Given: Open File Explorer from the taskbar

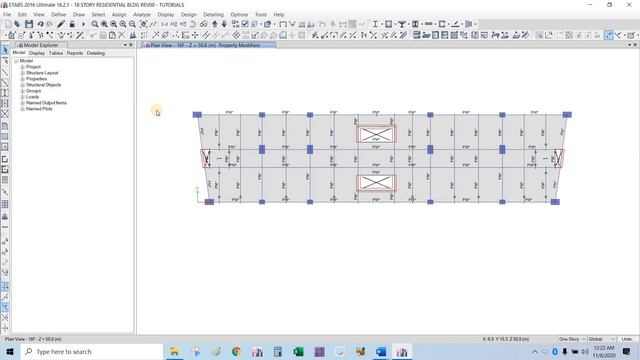Looking at the screenshot, I should click(174, 351).
